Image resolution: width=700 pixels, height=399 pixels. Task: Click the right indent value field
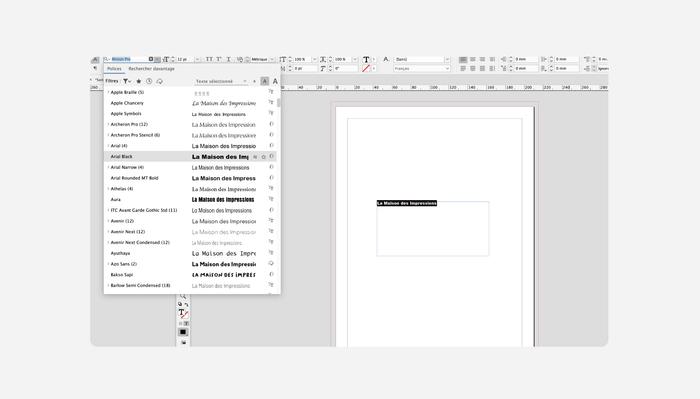click(566, 59)
